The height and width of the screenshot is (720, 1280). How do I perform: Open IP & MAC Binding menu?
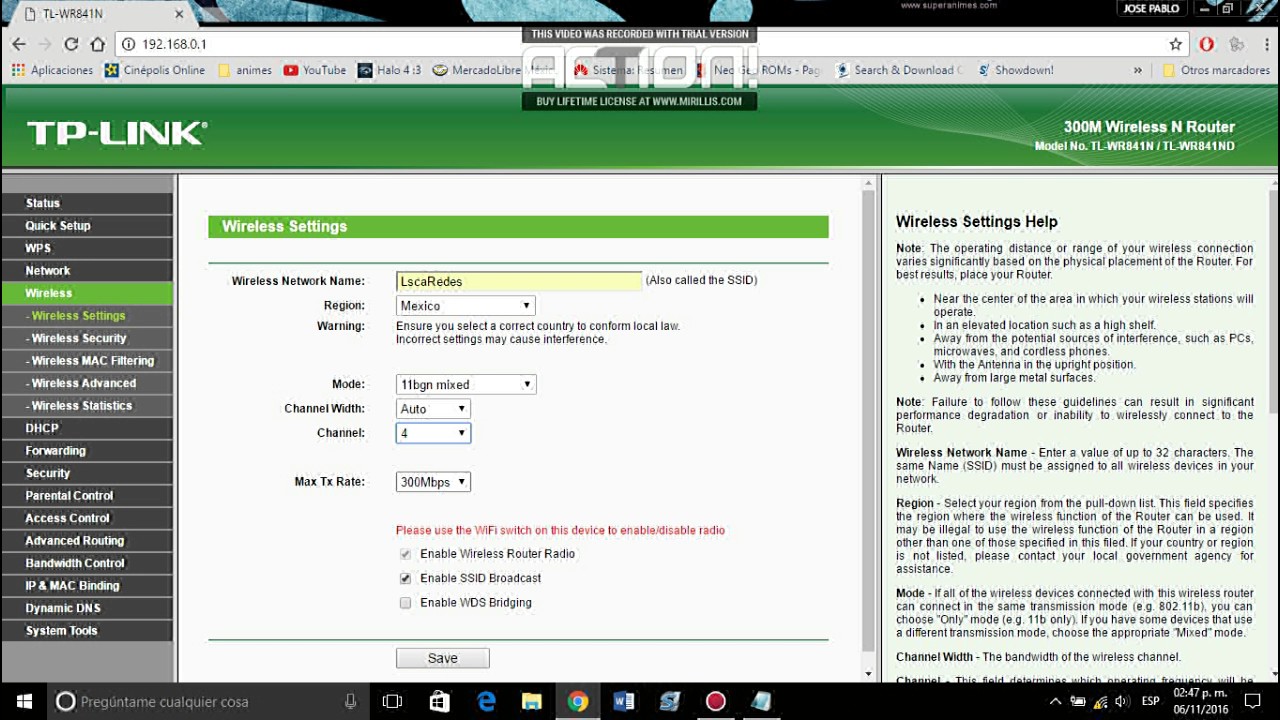(x=86, y=585)
